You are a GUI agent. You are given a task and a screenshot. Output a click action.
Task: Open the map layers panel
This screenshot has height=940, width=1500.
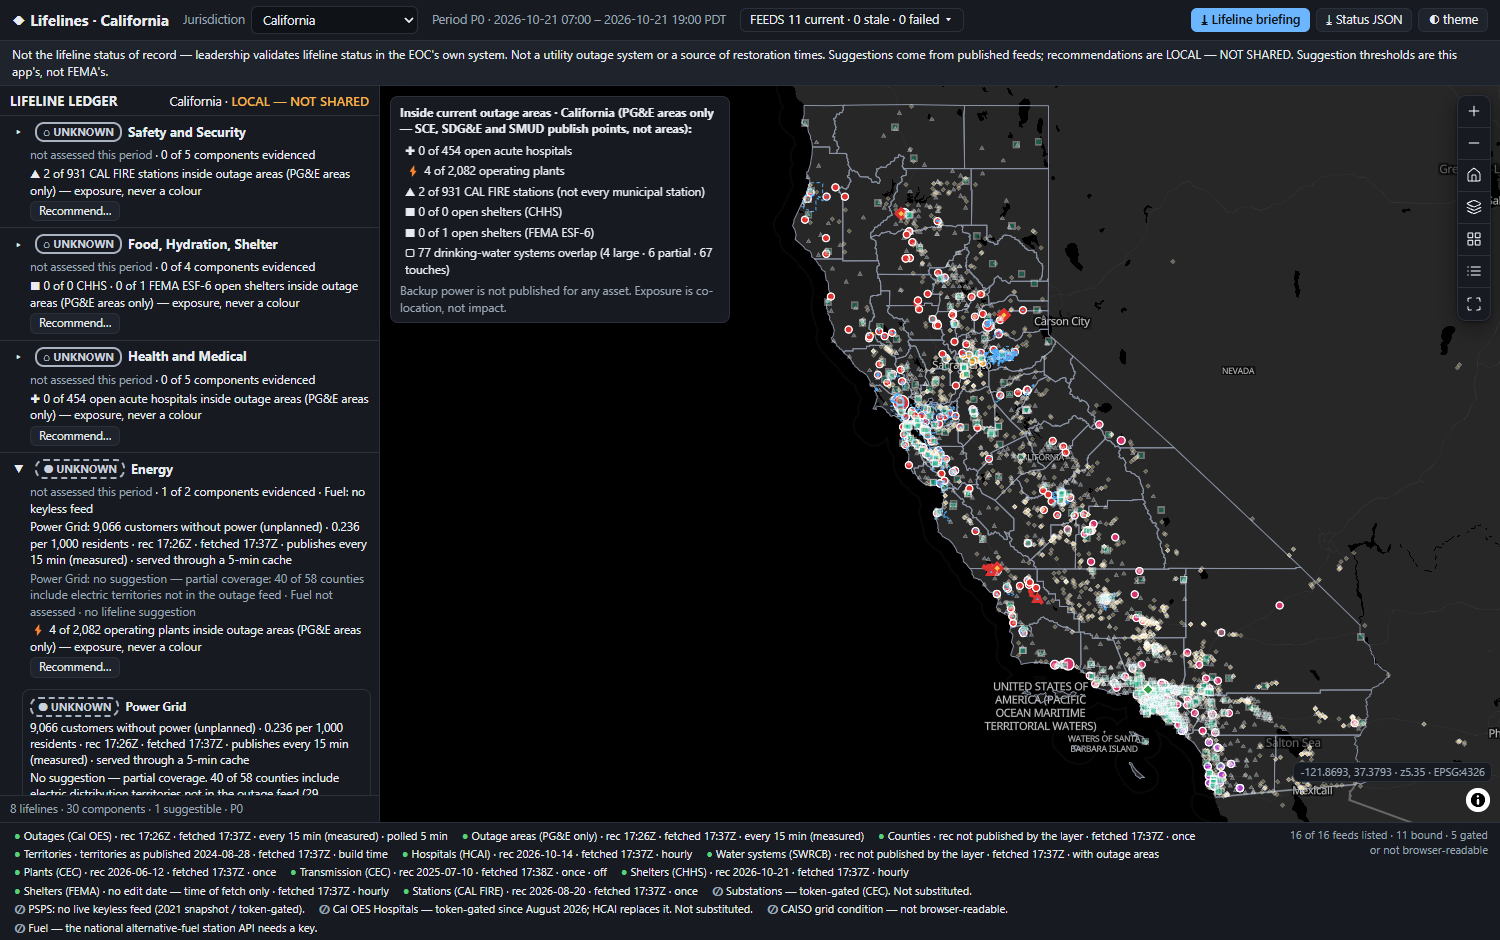[x=1473, y=207]
